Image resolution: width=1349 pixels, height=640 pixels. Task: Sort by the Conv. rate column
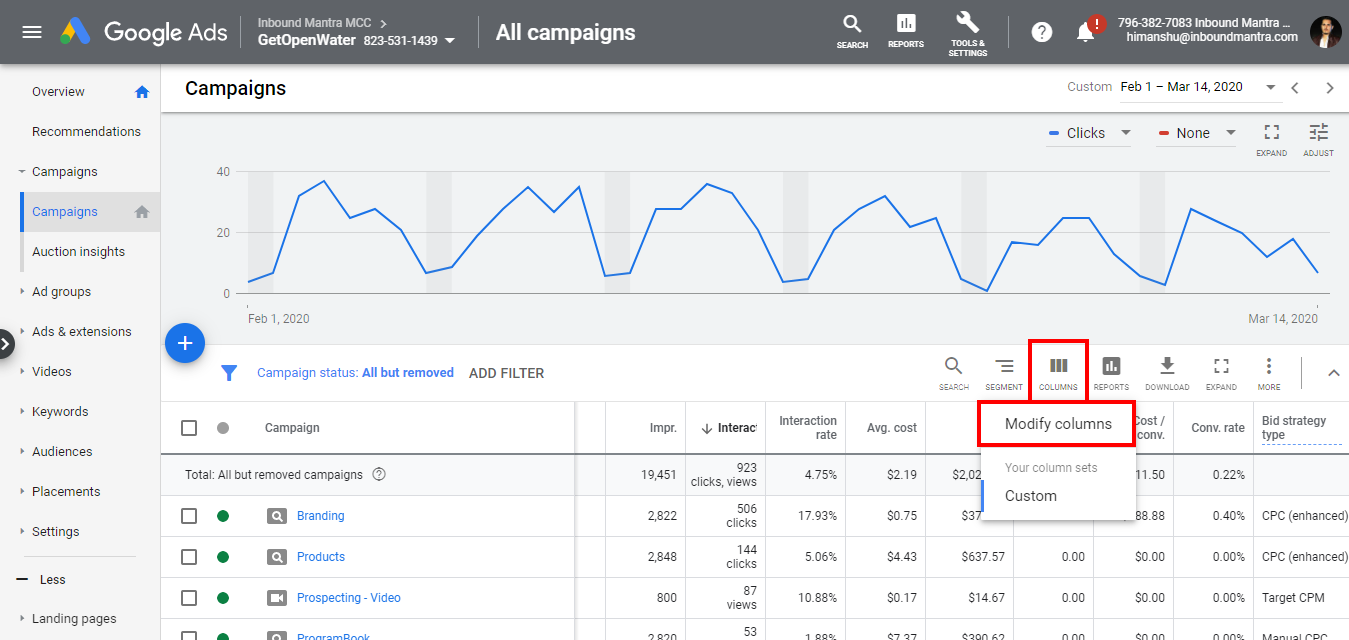[x=1218, y=428]
